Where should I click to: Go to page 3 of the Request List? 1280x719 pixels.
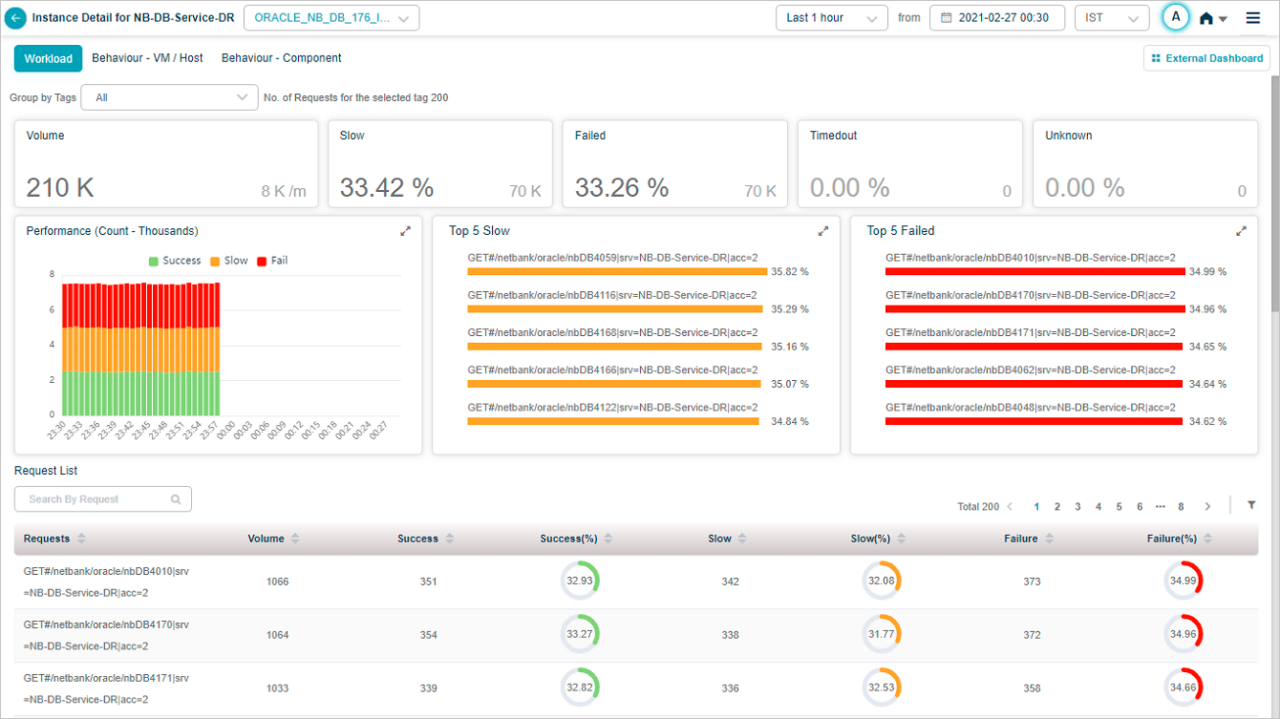(x=1077, y=506)
